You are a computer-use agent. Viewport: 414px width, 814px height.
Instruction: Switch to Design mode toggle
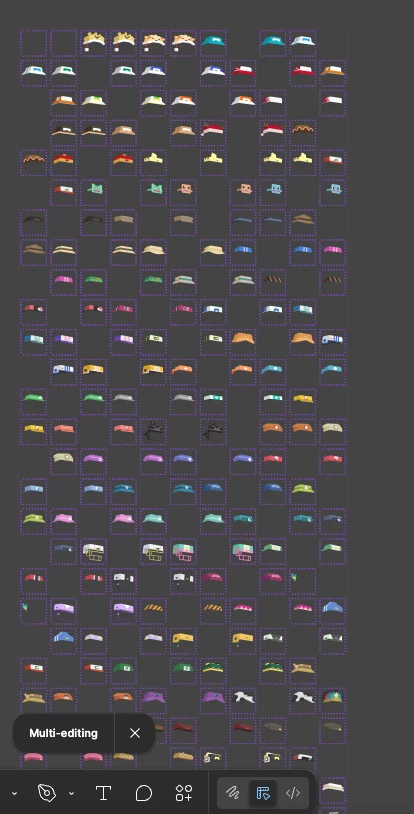[263, 793]
